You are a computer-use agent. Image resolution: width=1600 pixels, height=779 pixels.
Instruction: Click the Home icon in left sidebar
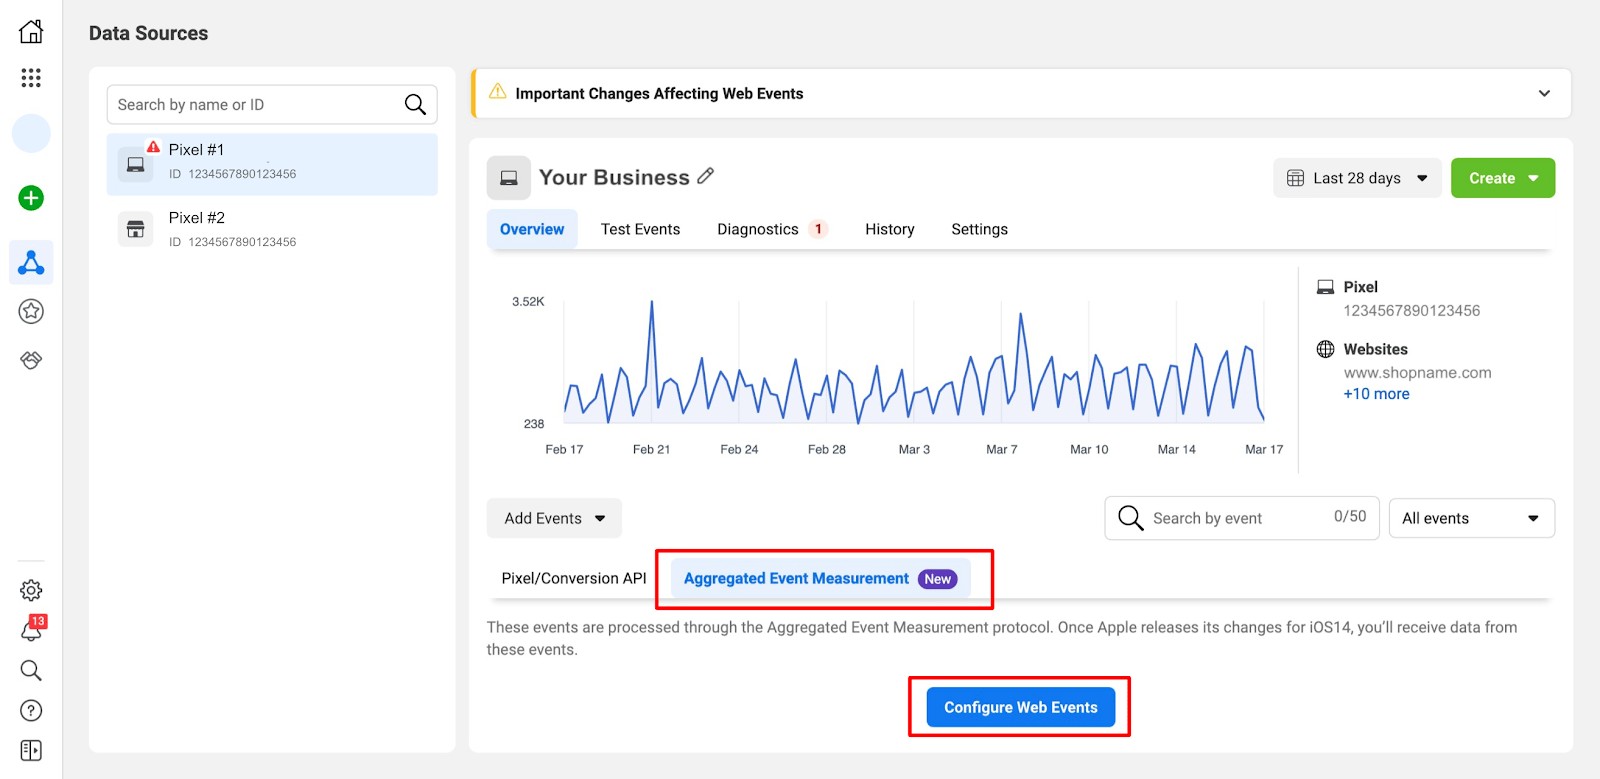click(x=31, y=32)
